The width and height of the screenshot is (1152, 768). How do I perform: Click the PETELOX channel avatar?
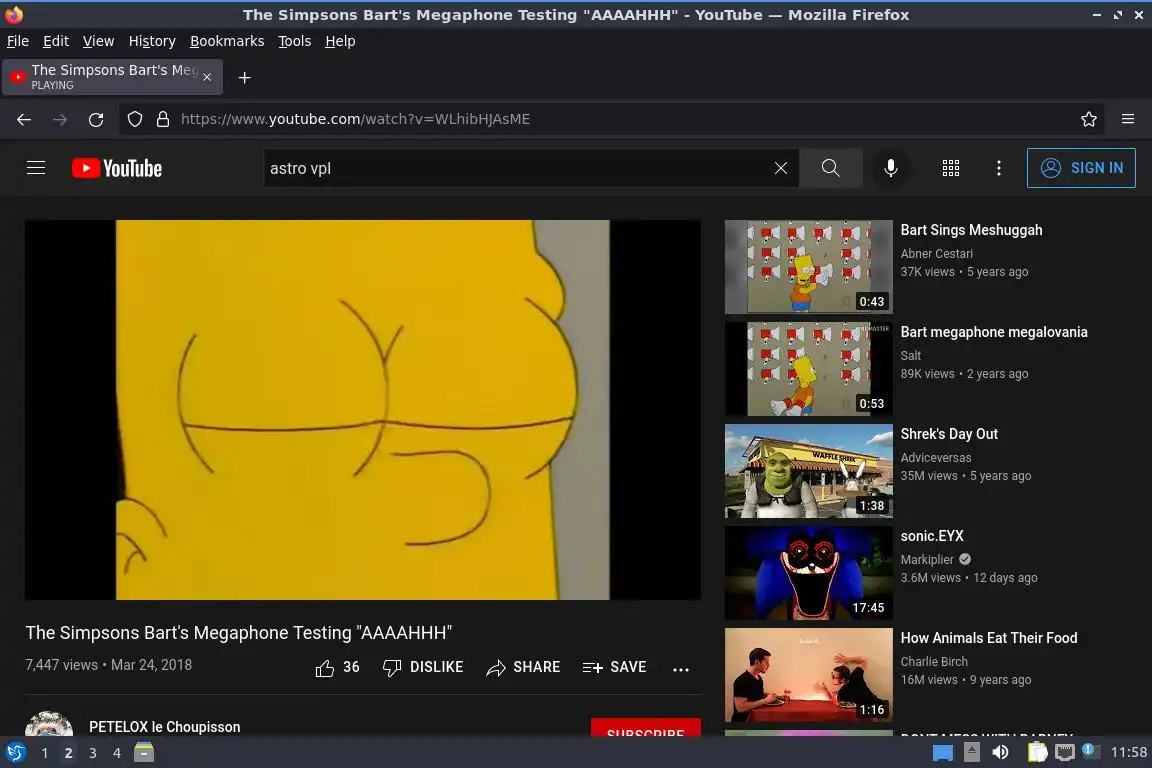49,724
